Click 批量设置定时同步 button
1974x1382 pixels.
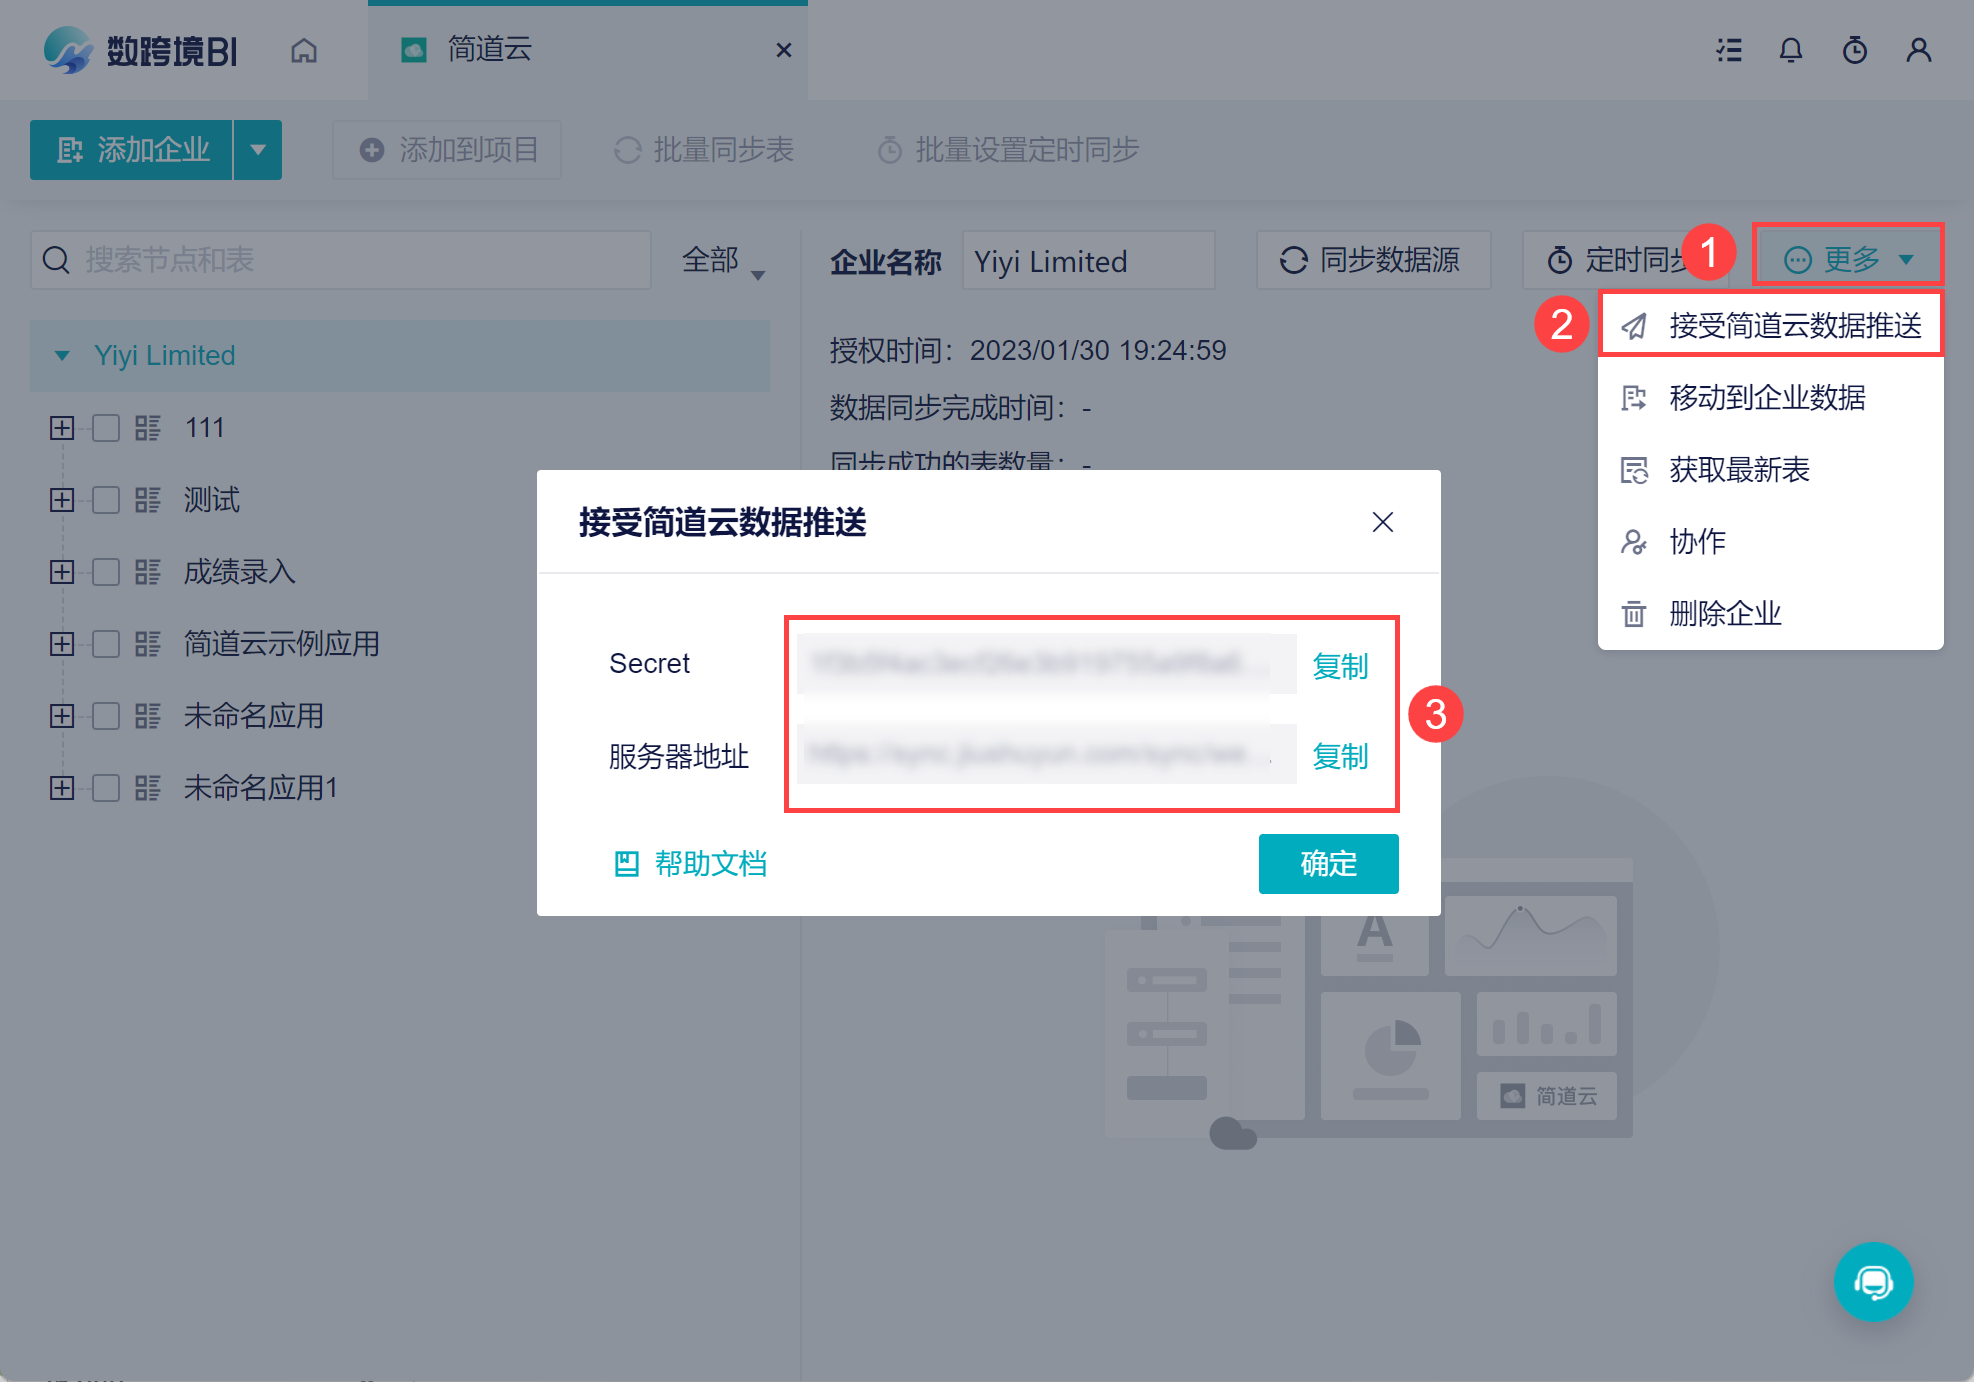click(x=1009, y=150)
